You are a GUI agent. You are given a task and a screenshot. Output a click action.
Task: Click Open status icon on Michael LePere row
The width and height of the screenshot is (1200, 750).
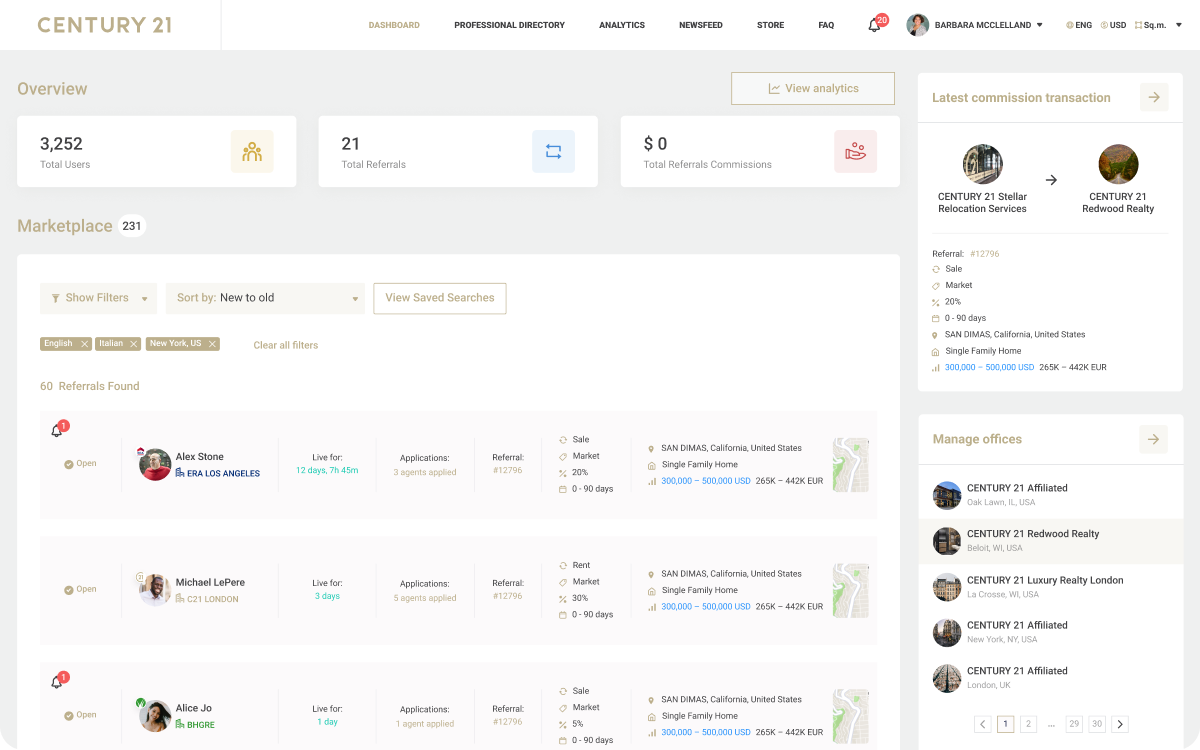[69, 590]
